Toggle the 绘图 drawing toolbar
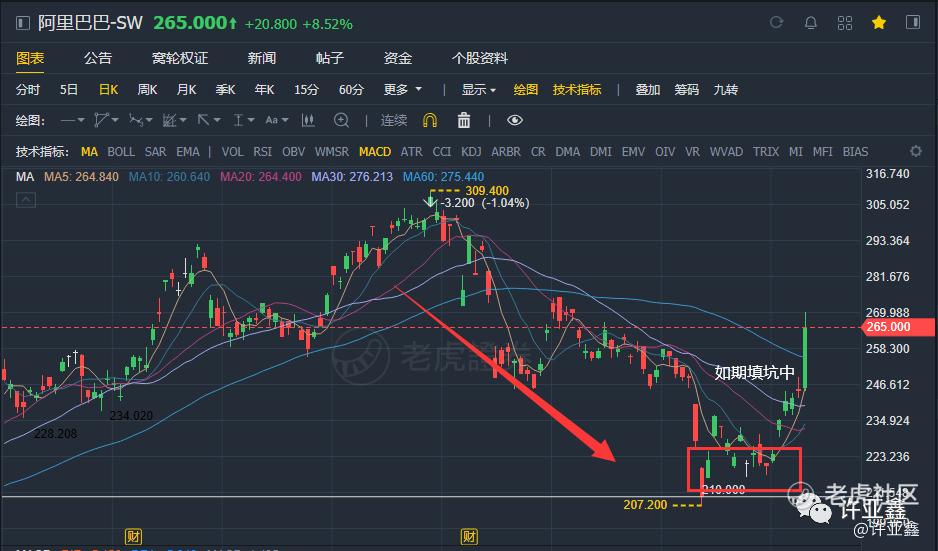This screenshot has width=938, height=551. (x=526, y=90)
